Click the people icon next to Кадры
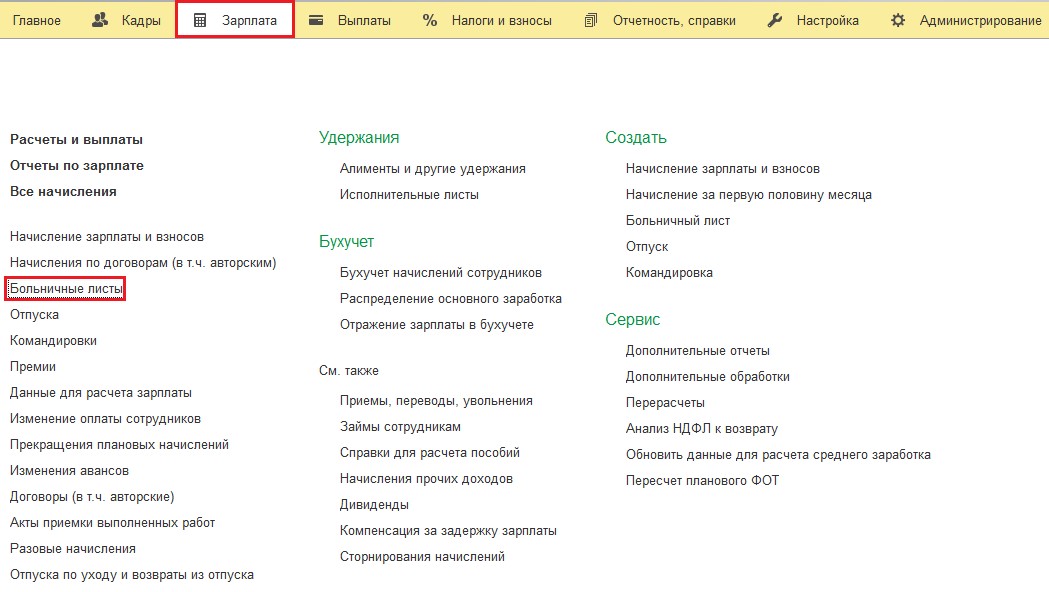1049x592 pixels. [100, 20]
